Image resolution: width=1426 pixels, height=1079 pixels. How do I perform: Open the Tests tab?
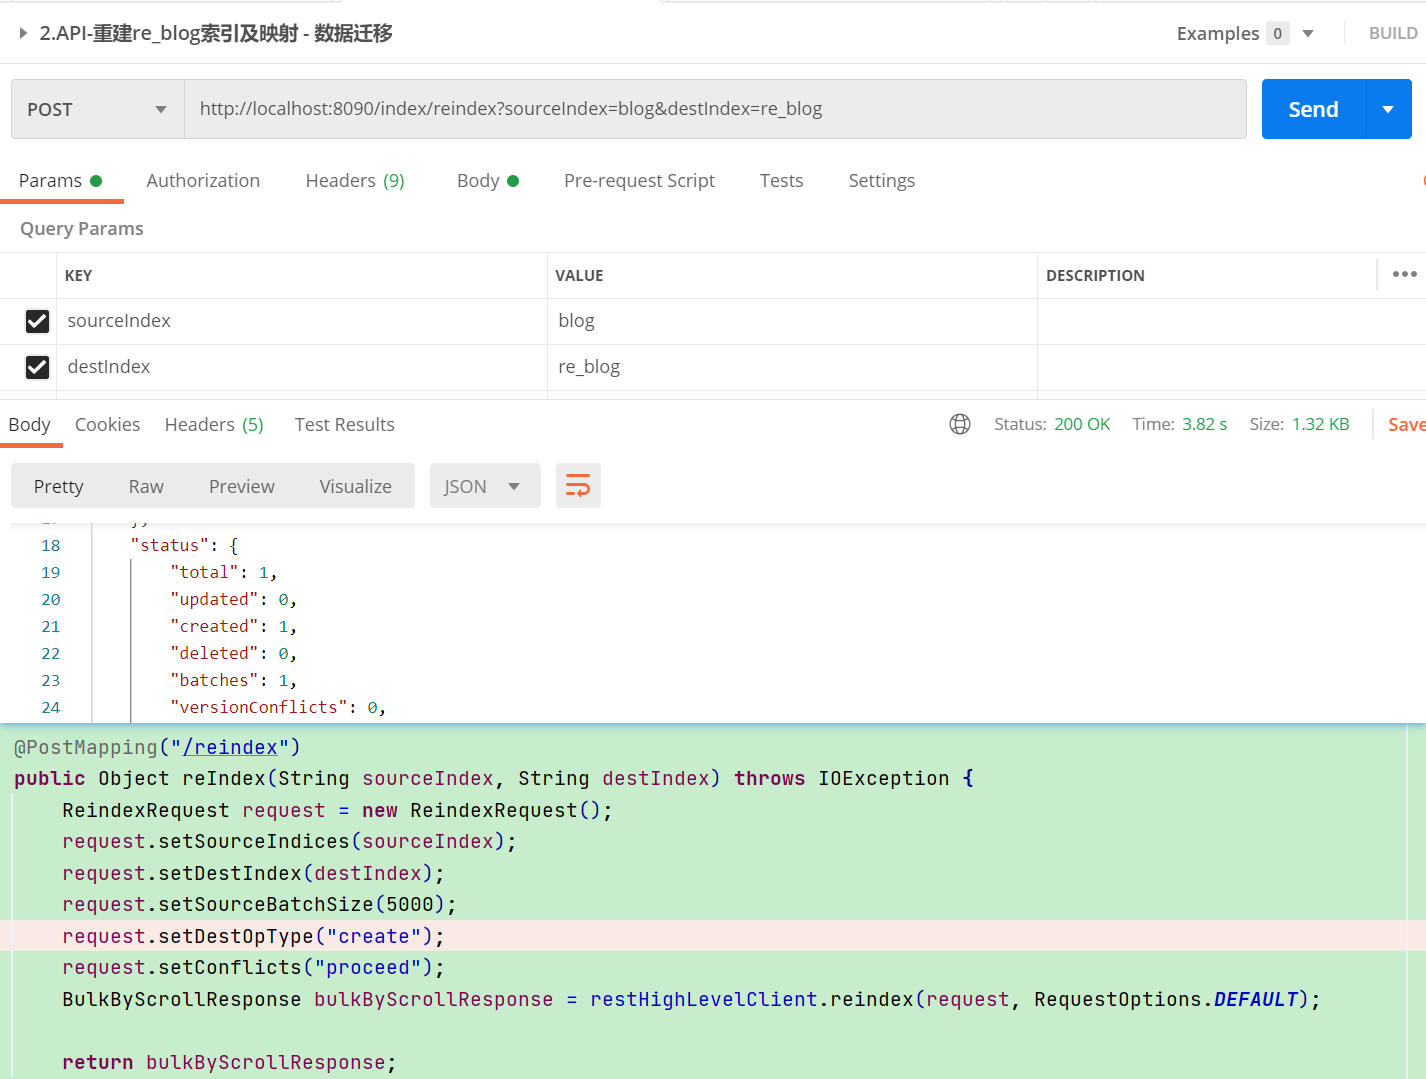[x=781, y=181]
